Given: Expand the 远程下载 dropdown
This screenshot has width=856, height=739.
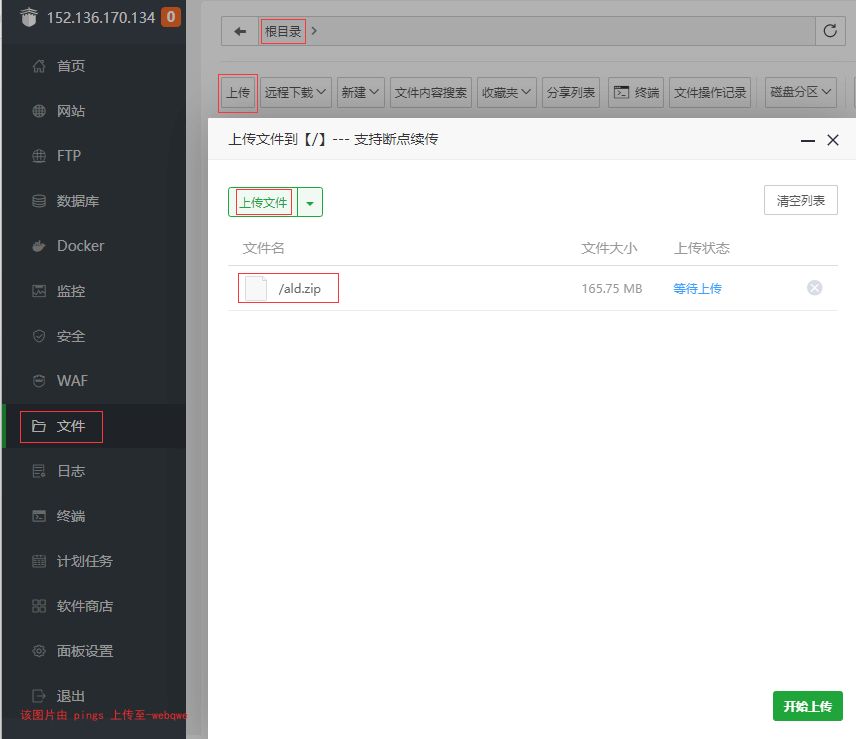Looking at the screenshot, I should click(295, 93).
